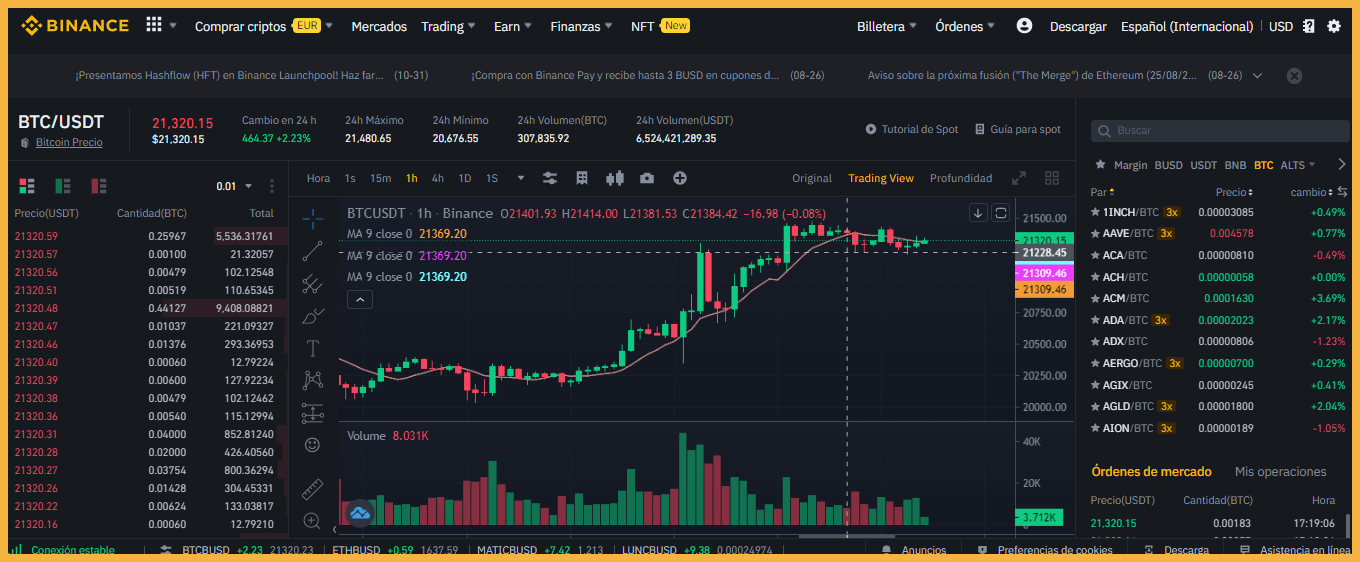Select the trend line drawing tool
The height and width of the screenshot is (562, 1360).
pos(312,251)
